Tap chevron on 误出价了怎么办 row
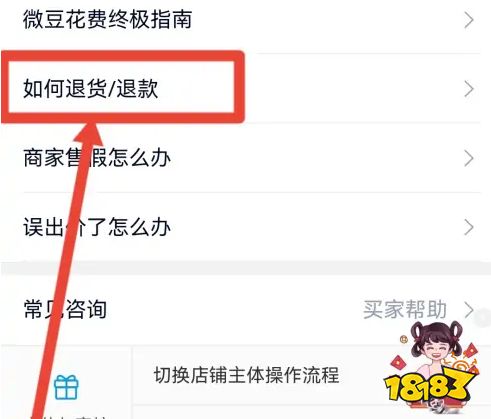Screen dimensions: 491x419 tap(469, 228)
